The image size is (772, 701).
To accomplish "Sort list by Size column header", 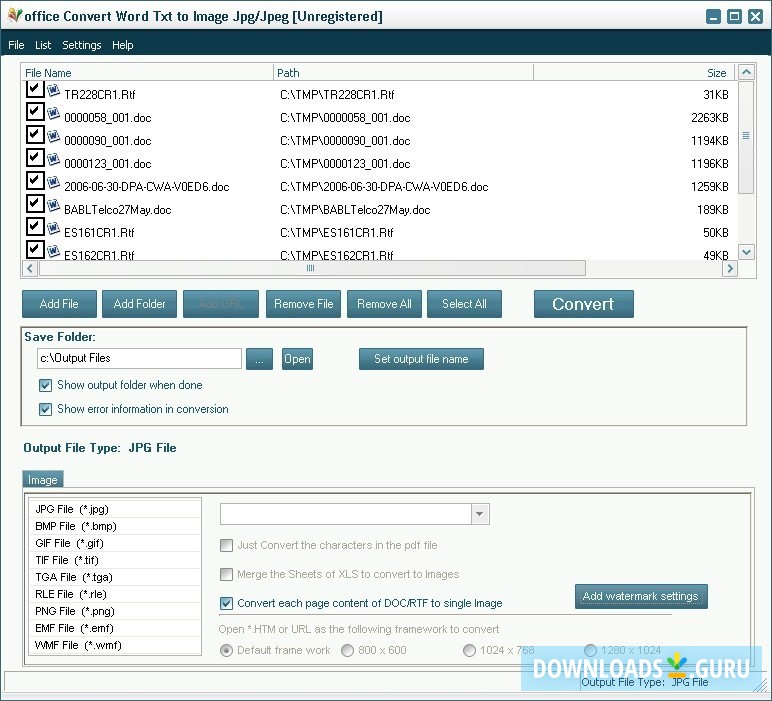I will (x=634, y=73).
